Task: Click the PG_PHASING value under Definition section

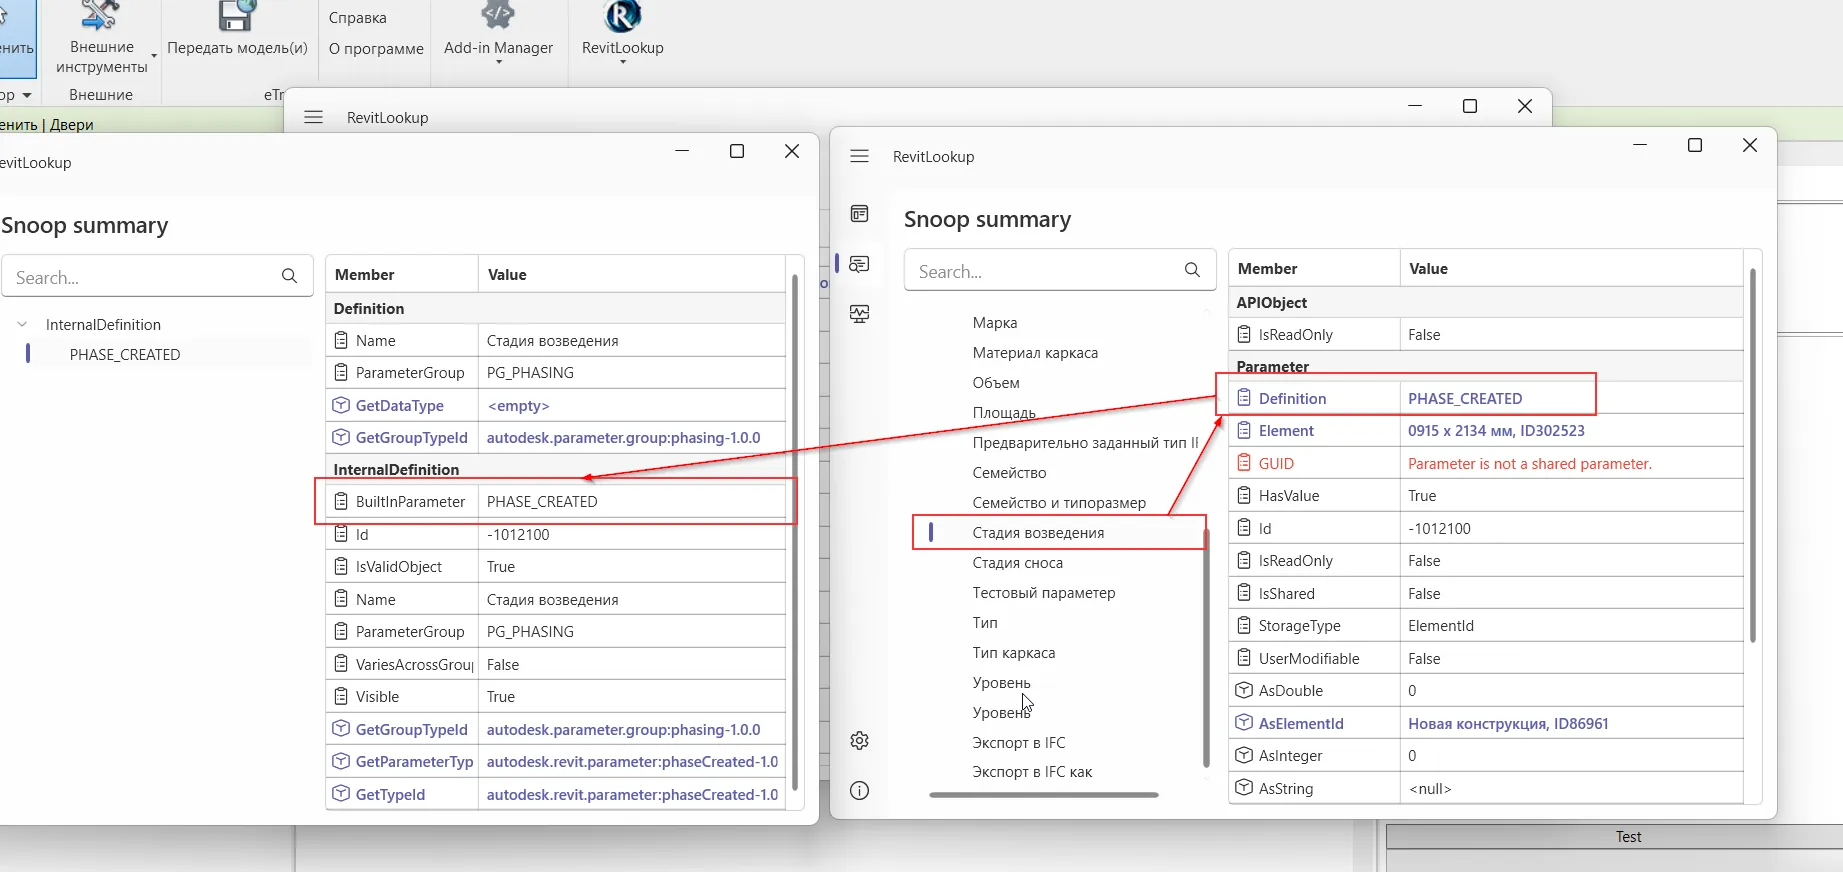Action: tap(530, 373)
